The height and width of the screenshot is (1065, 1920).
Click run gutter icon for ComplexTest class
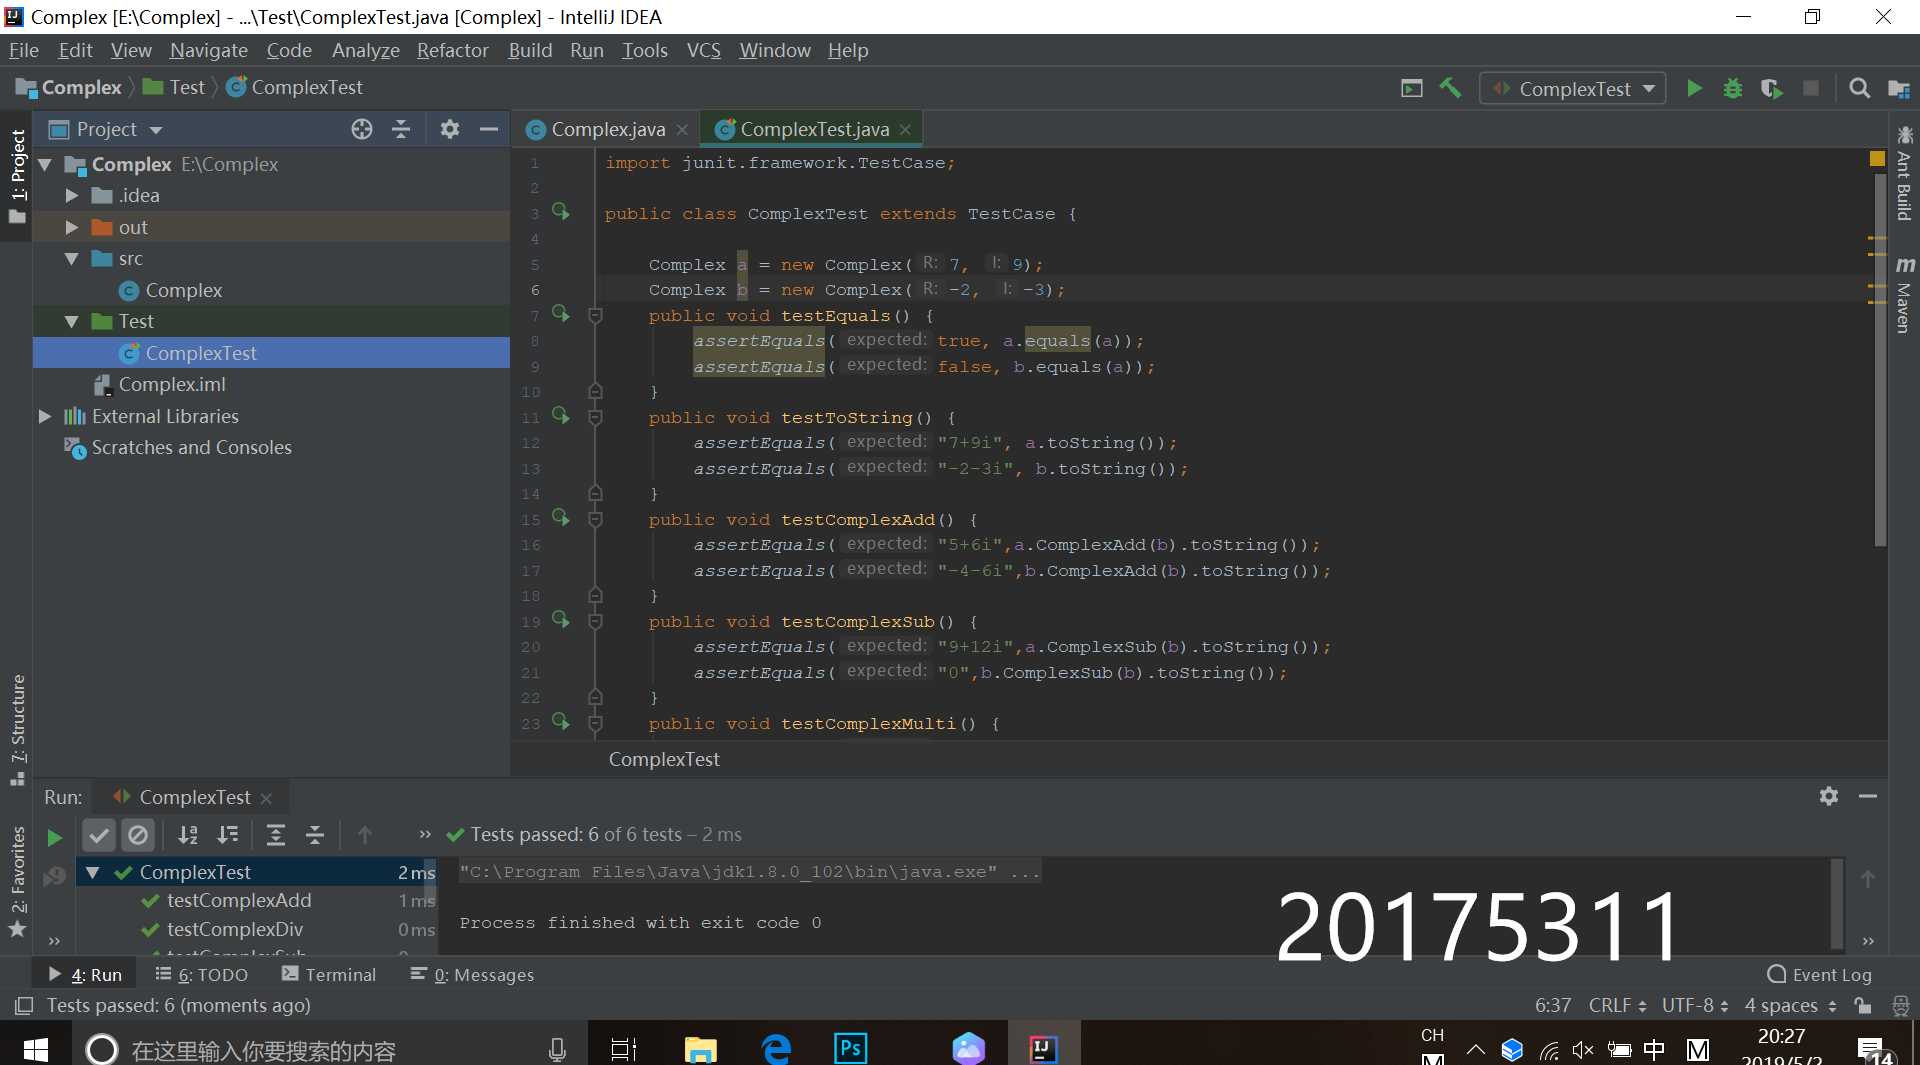(x=561, y=212)
